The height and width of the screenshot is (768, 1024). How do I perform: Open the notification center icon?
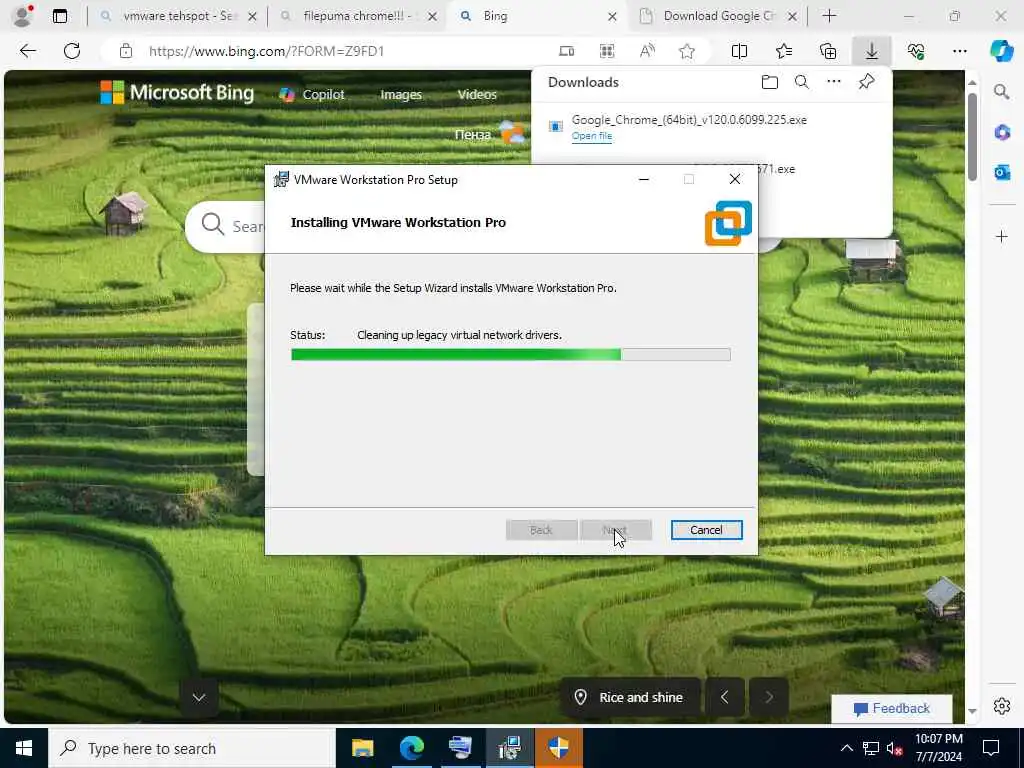coord(991,748)
